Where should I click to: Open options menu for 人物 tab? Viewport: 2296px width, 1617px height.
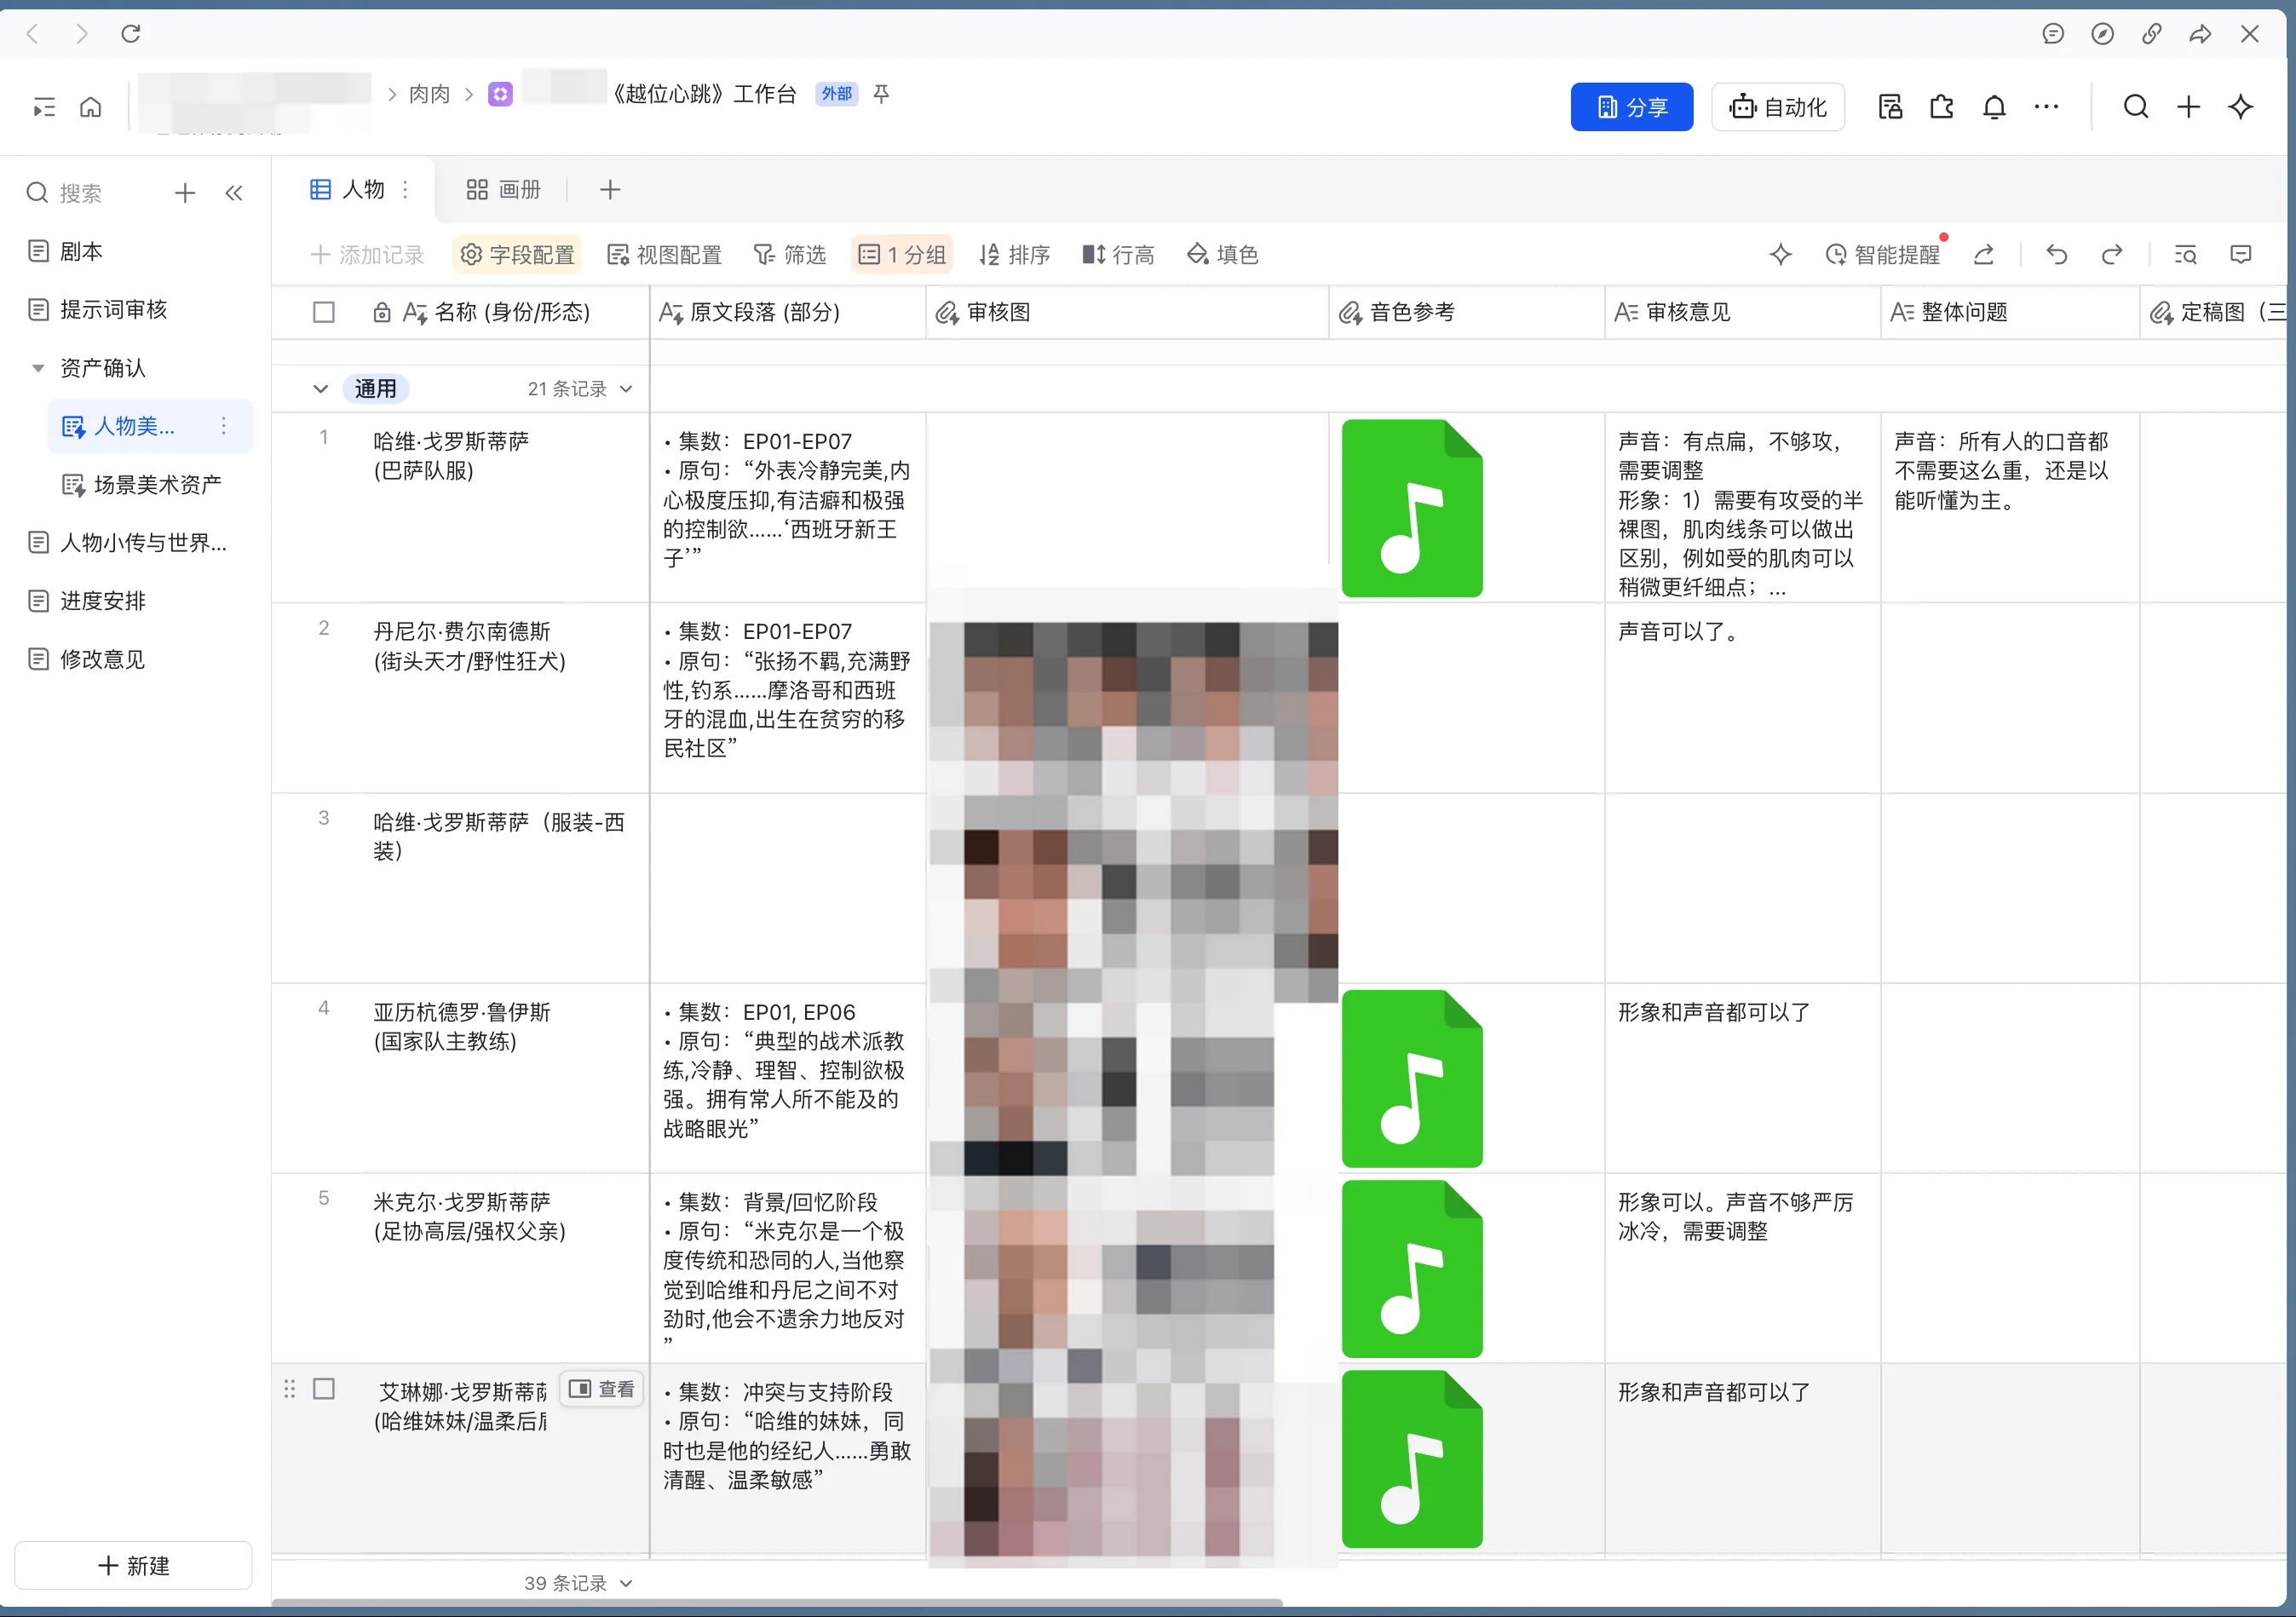point(405,189)
